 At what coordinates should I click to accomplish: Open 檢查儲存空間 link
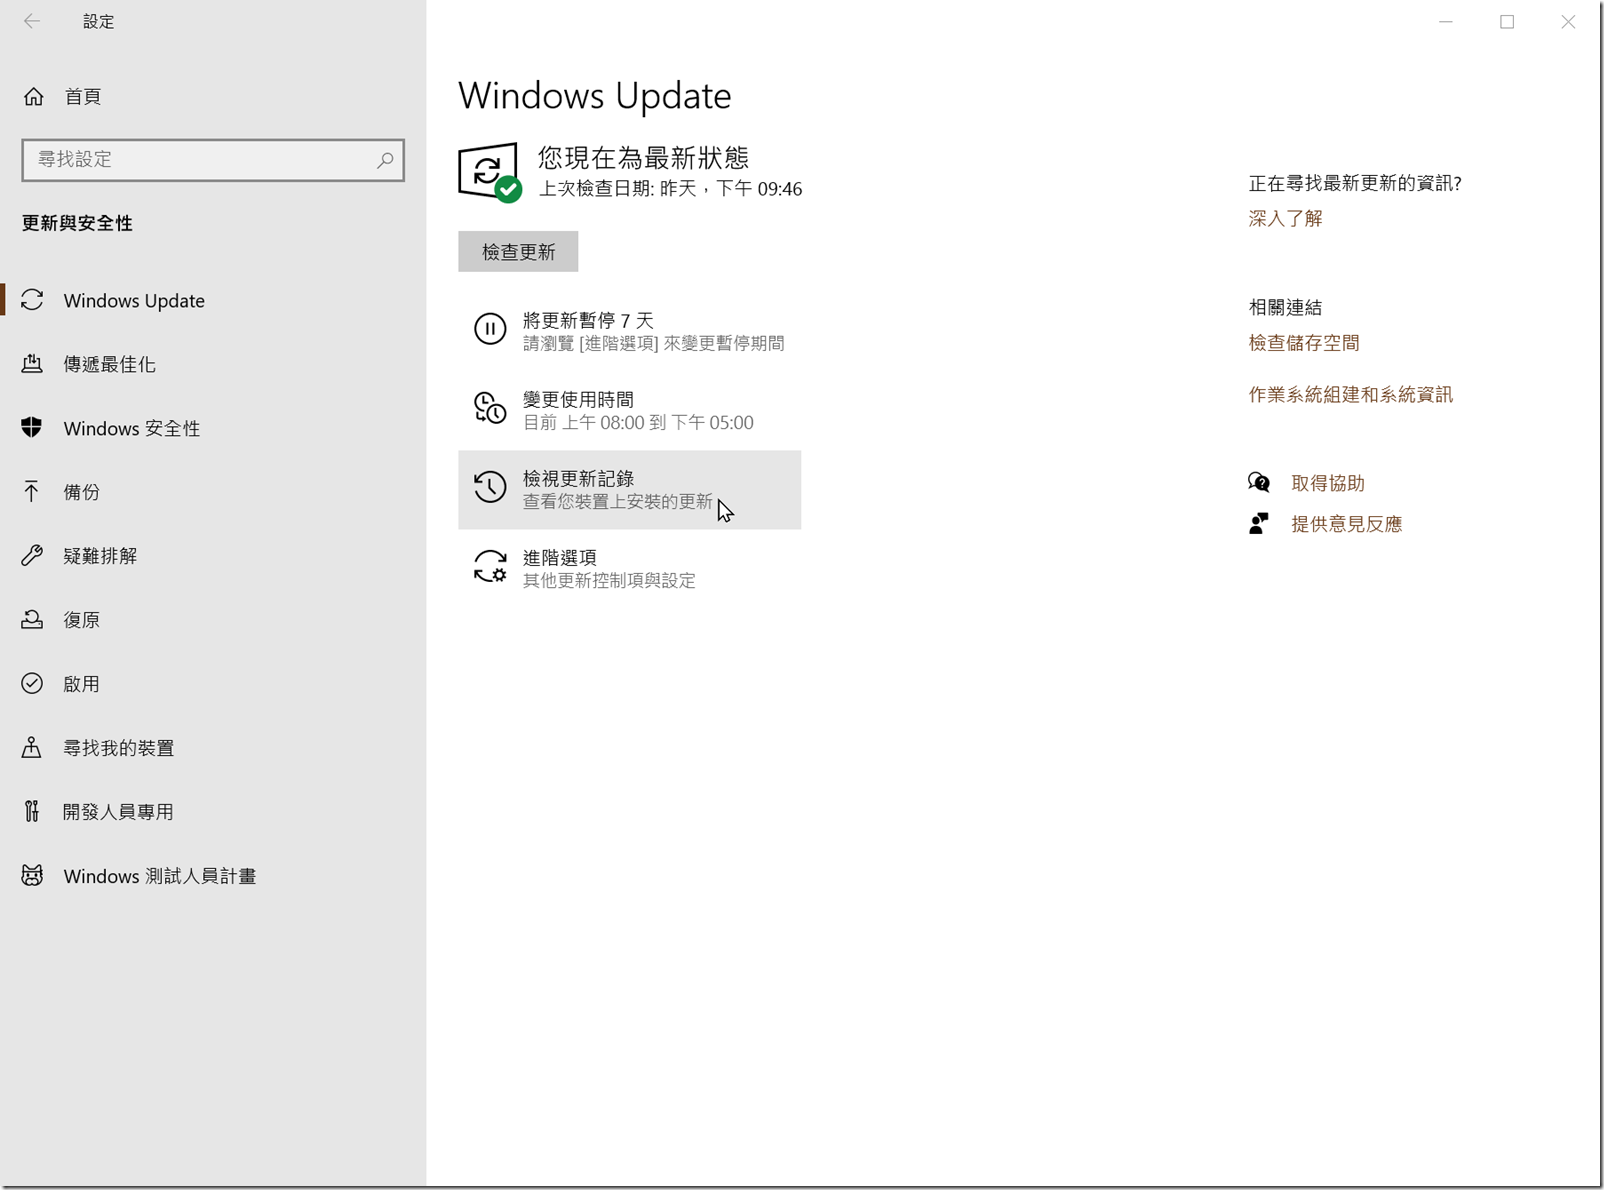pyautogui.click(x=1304, y=342)
